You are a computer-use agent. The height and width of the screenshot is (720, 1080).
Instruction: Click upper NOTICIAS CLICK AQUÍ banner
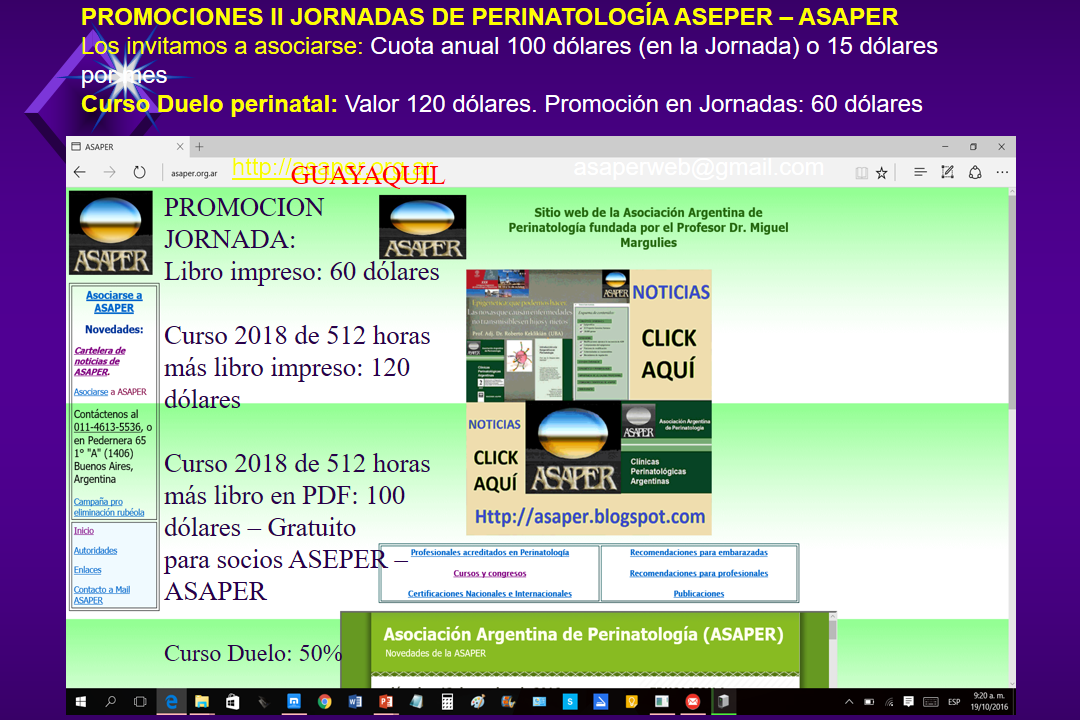point(589,335)
